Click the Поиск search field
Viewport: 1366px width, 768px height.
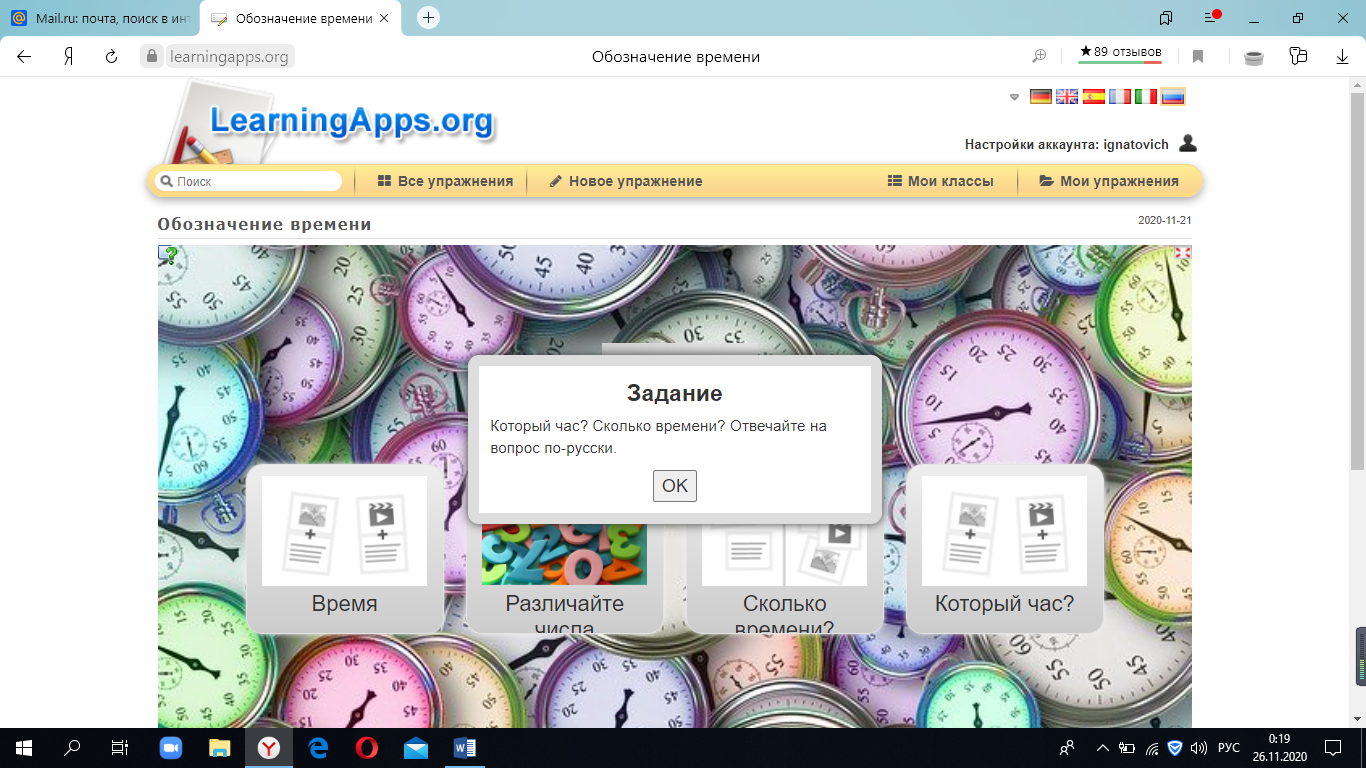(255, 182)
